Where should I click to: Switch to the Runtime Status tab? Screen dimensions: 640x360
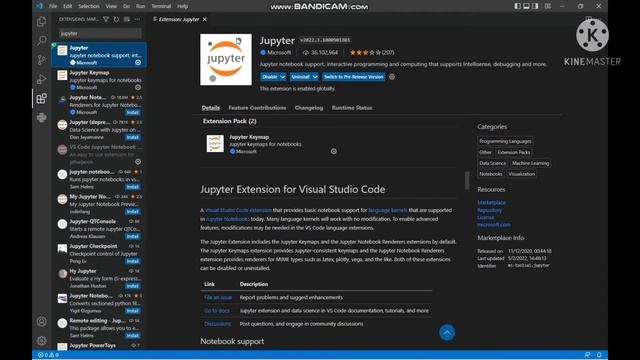(352, 108)
